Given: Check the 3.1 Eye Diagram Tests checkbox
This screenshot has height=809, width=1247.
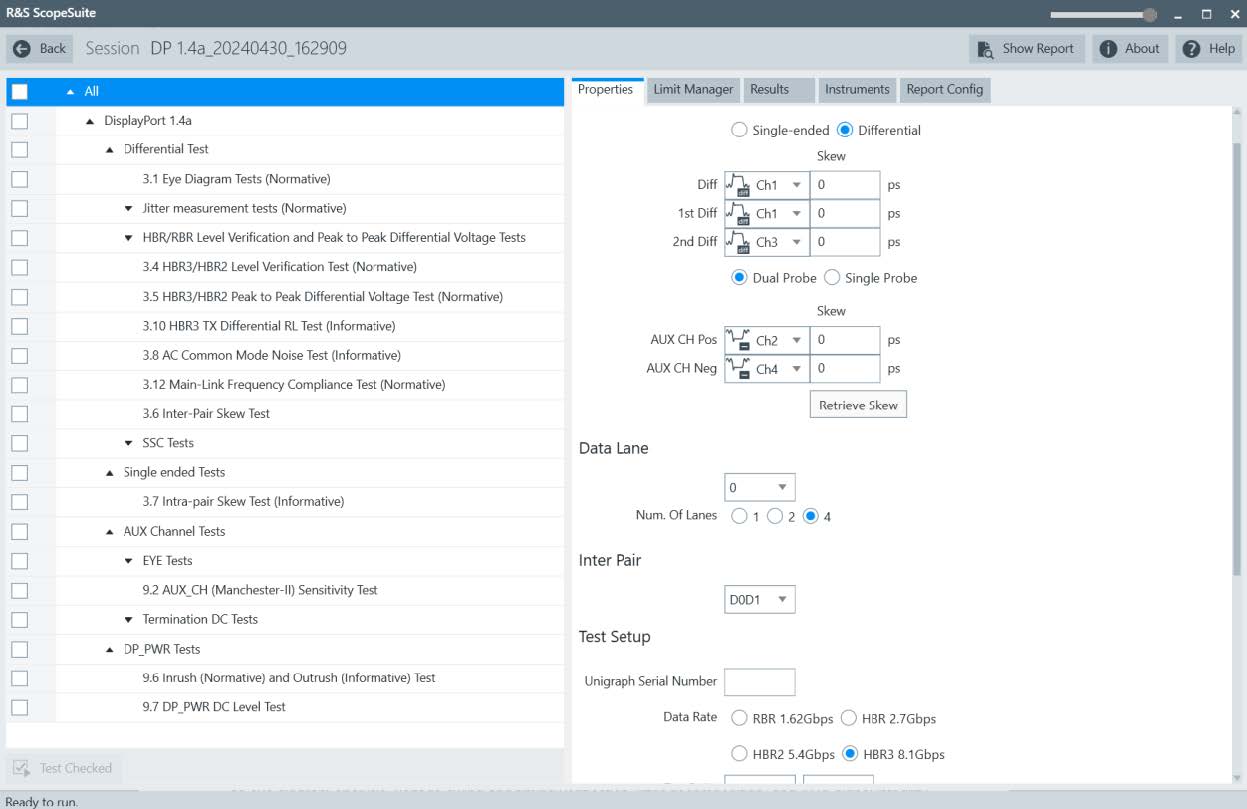Looking at the screenshot, I should click(x=19, y=179).
